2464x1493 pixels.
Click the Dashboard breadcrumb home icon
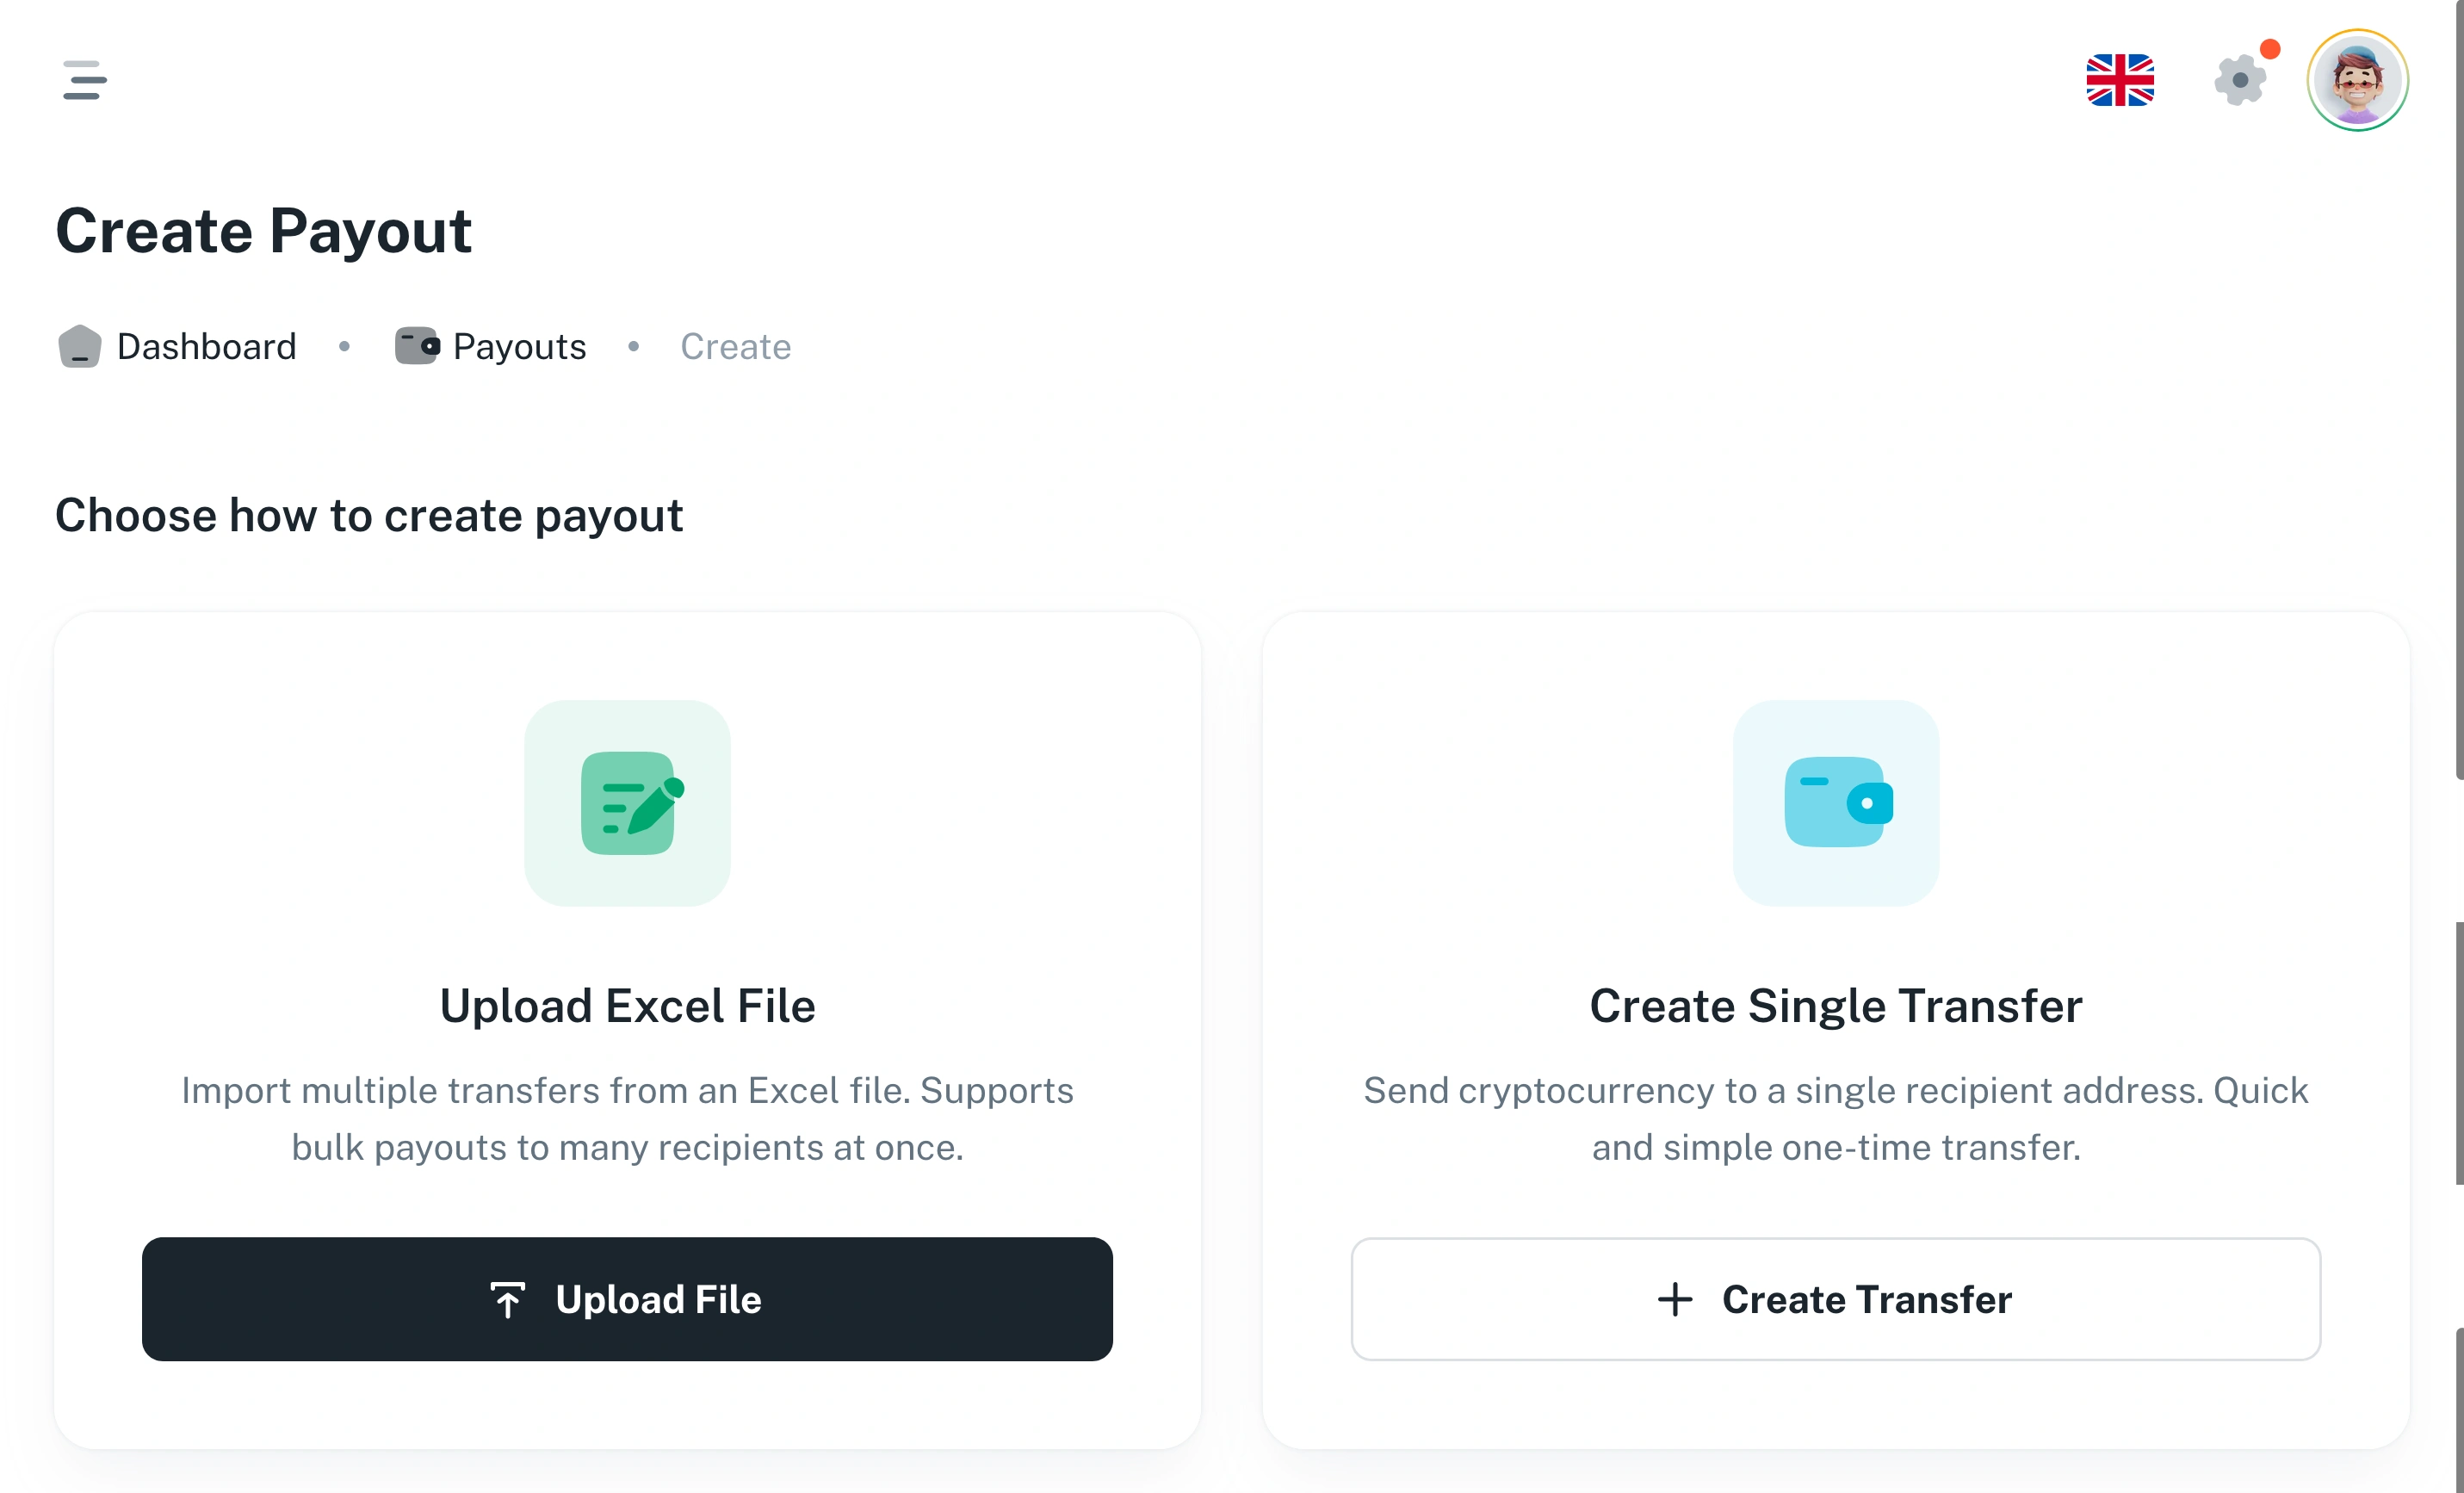coord(79,347)
